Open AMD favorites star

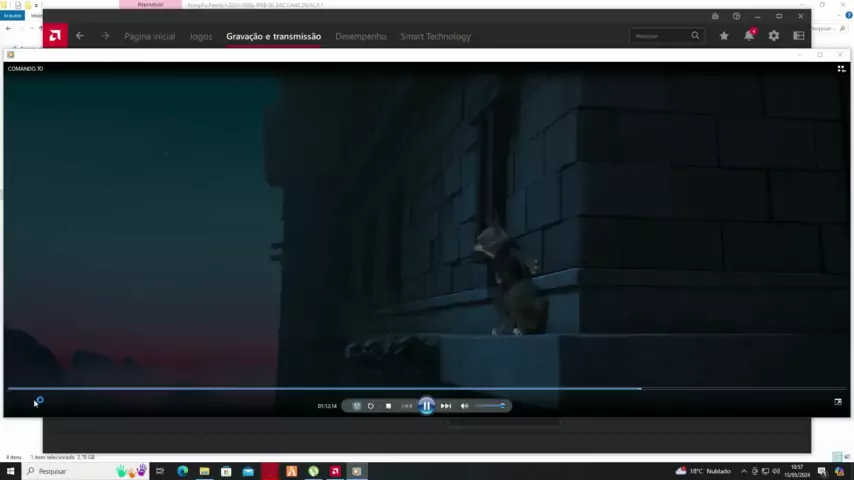[724, 36]
